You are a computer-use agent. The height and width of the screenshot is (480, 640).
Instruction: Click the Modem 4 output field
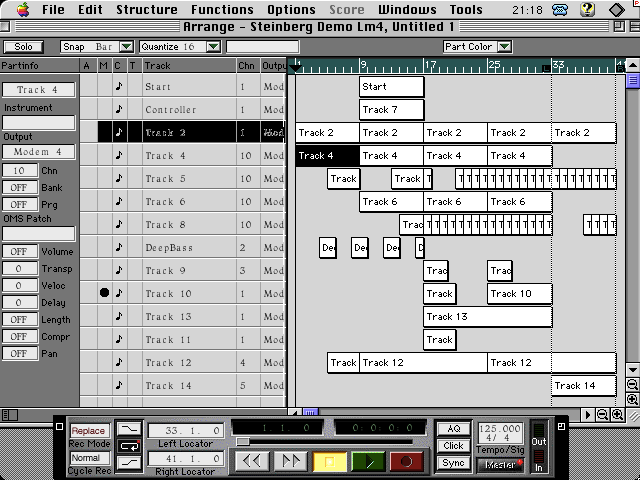click(39, 151)
